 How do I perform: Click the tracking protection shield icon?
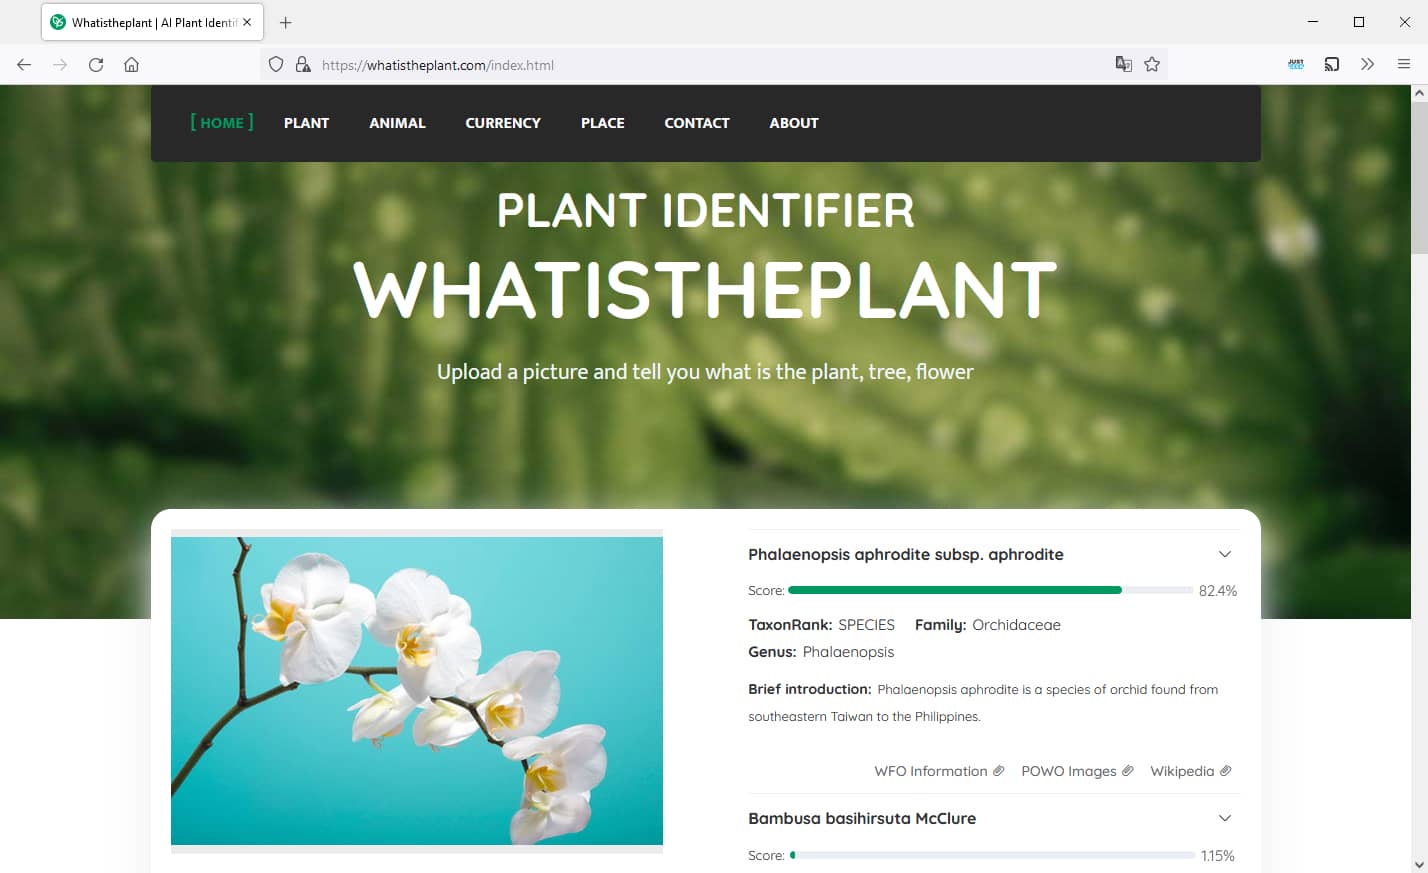[276, 65]
